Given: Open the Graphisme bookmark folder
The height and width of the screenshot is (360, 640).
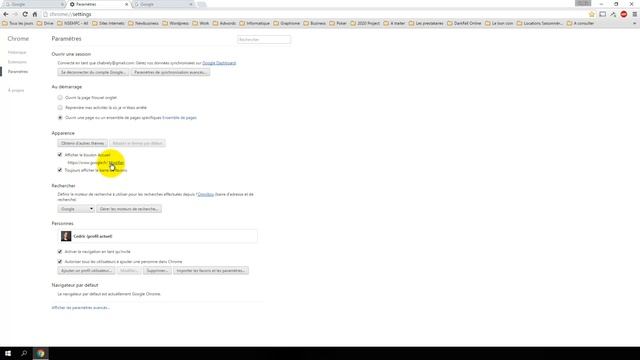Looking at the screenshot, I should pos(287,23).
